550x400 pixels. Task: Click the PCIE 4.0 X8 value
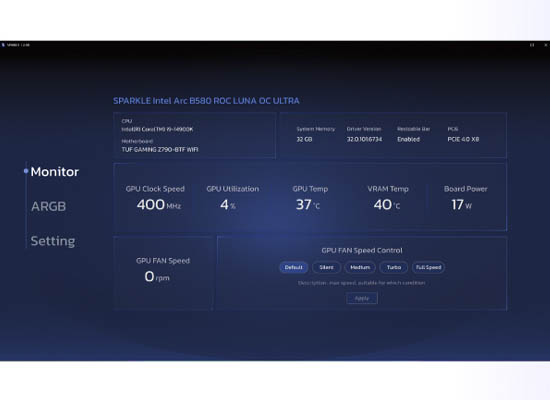463,139
